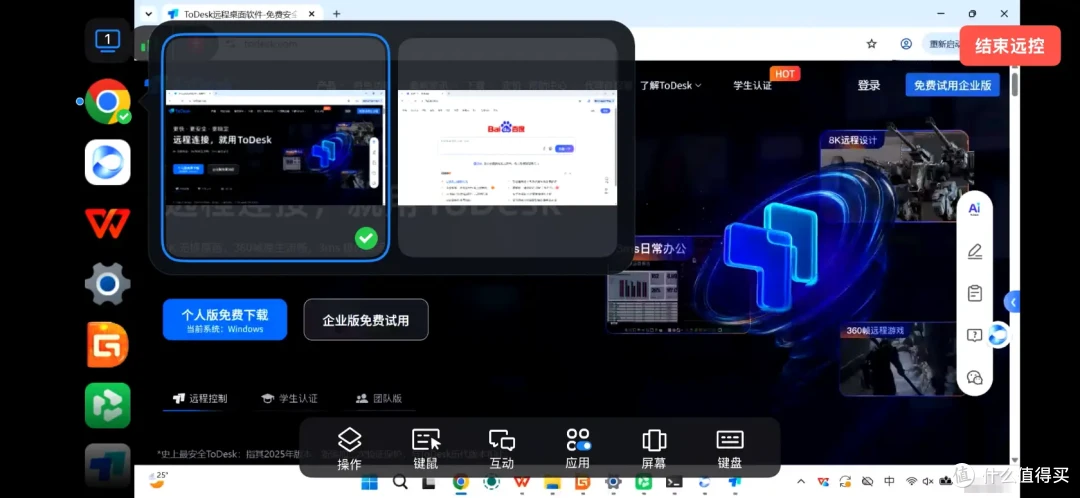Launch the WPS Office app from the sidebar
This screenshot has width=1080, height=498.
tap(107, 222)
